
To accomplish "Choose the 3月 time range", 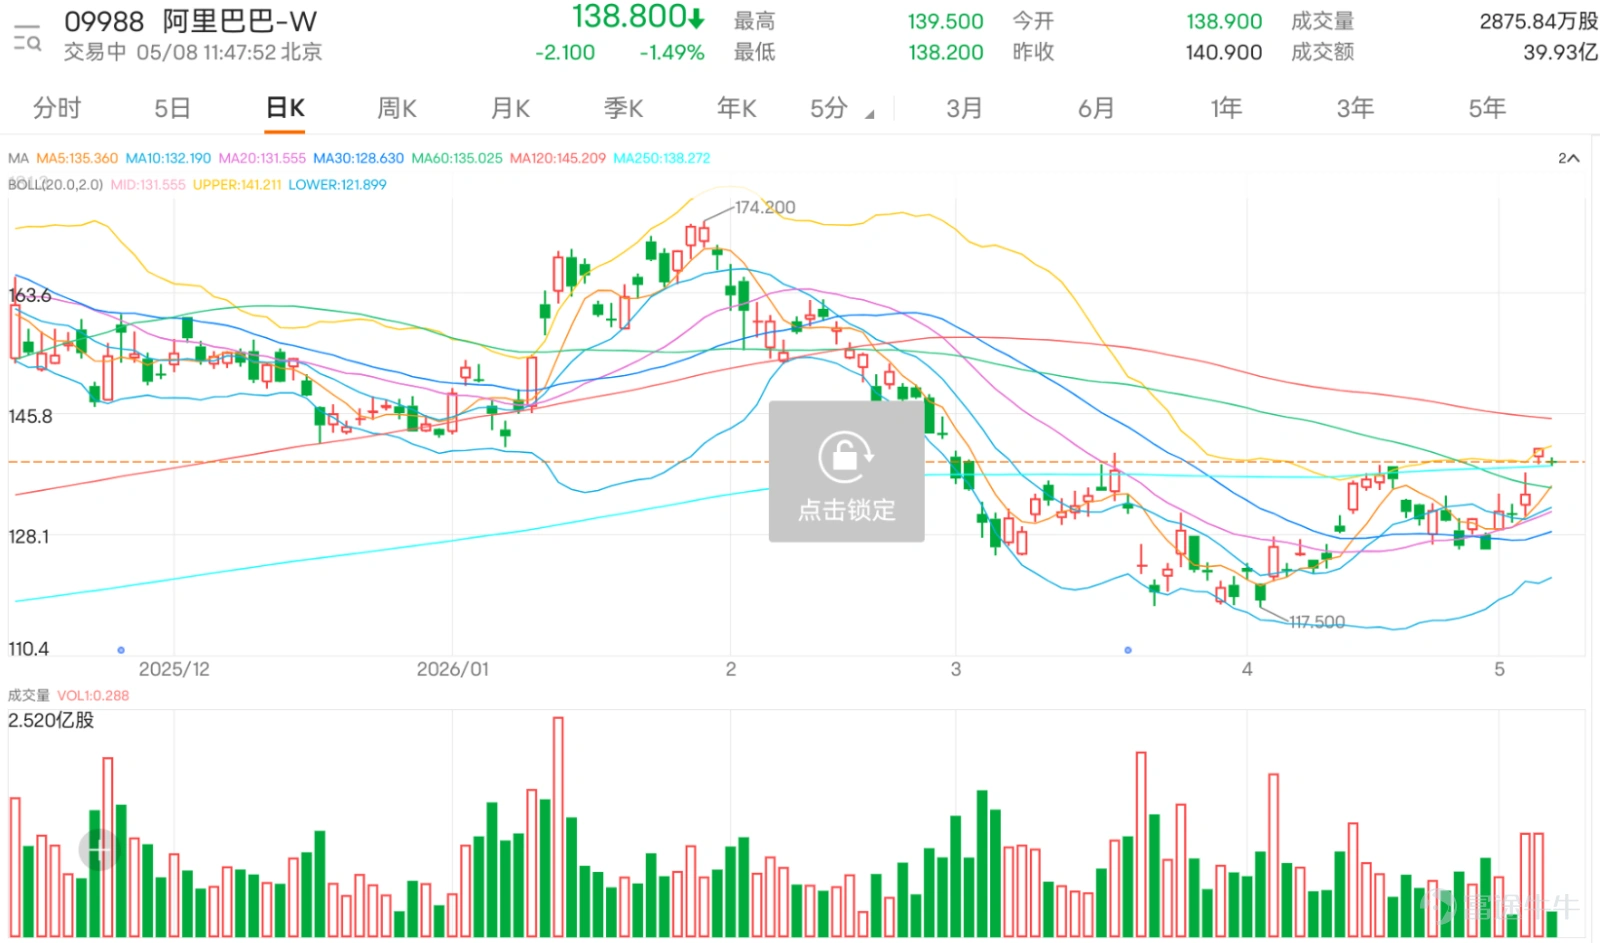I will [x=964, y=108].
